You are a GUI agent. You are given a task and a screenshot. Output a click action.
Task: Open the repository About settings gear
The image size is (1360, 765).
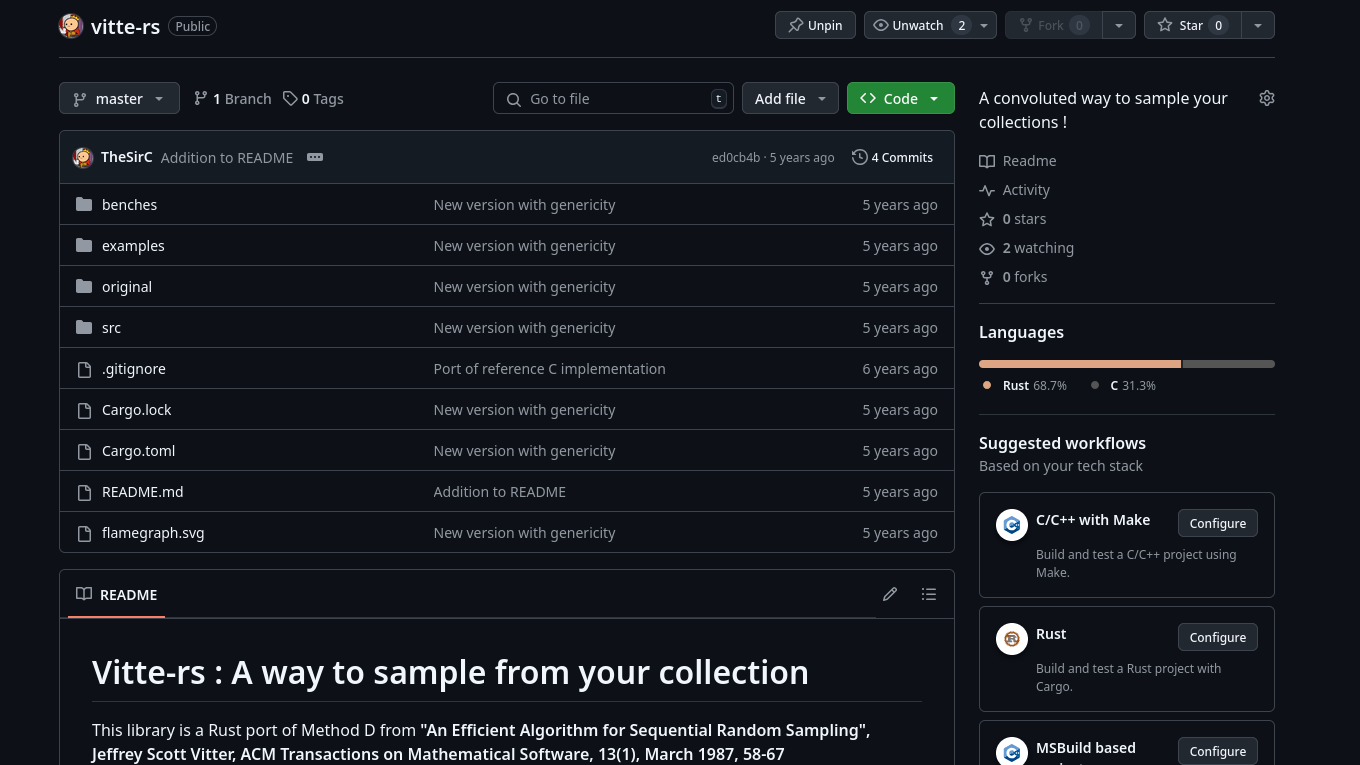click(x=1267, y=98)
